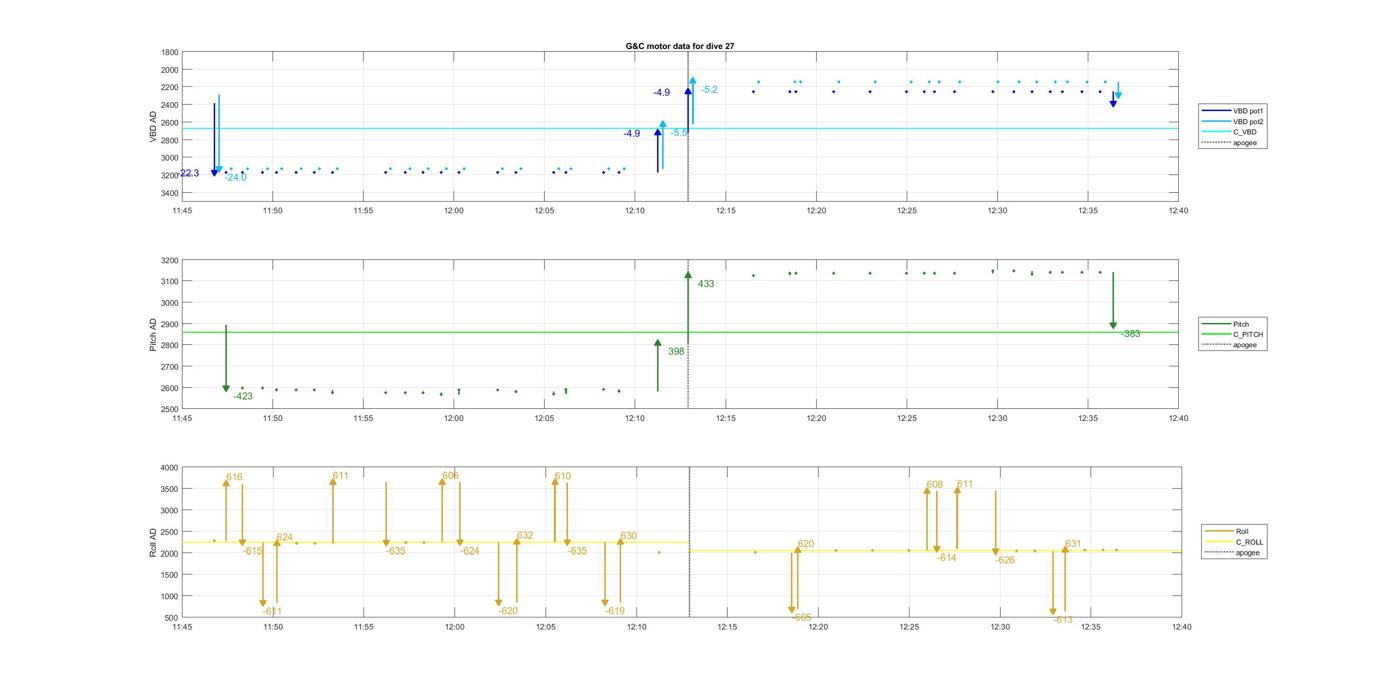This screenshot has height=693, width=1400.
Task: Click the 11:55 tick under the Pitch plot
Action: (363, 419)
